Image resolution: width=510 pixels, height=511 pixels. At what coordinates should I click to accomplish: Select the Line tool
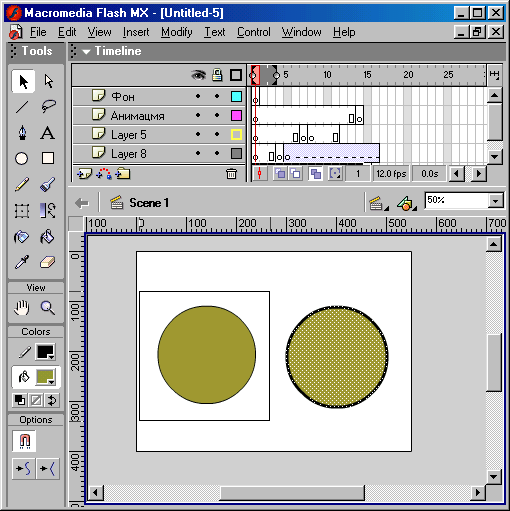(22, 107)
